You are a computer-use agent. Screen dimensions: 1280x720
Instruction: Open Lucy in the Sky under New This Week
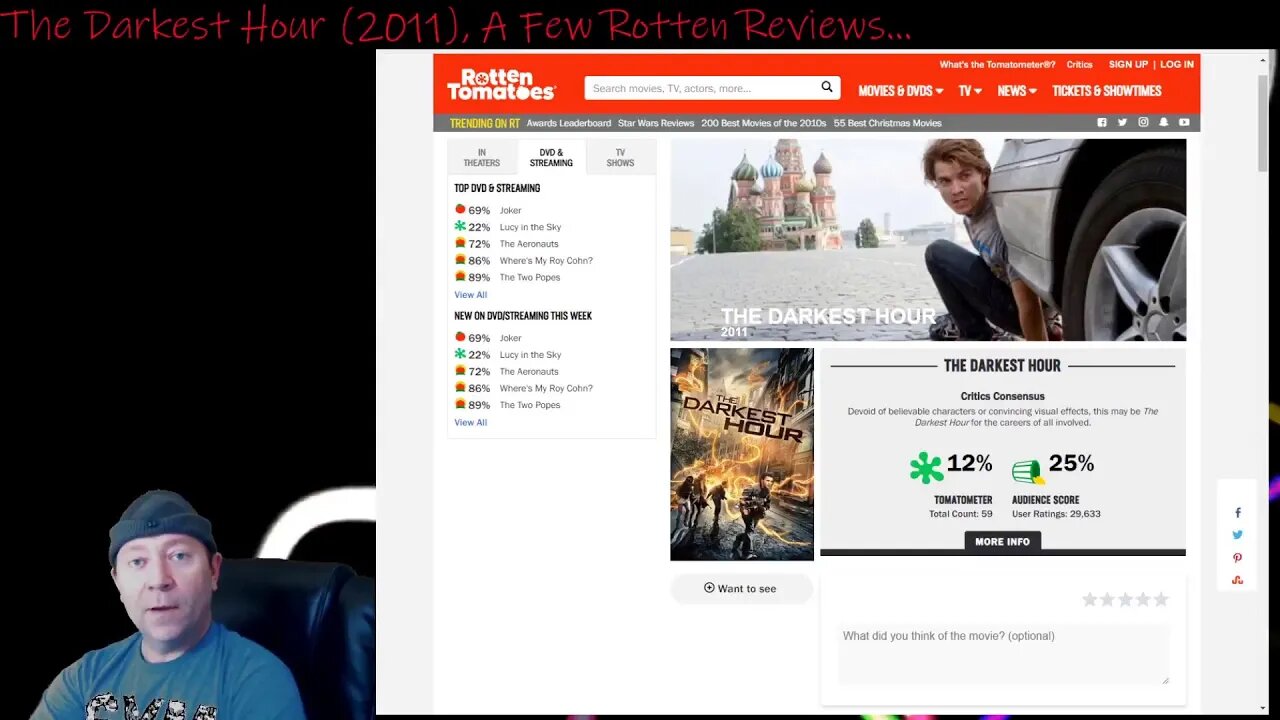[x=530, y=355]
